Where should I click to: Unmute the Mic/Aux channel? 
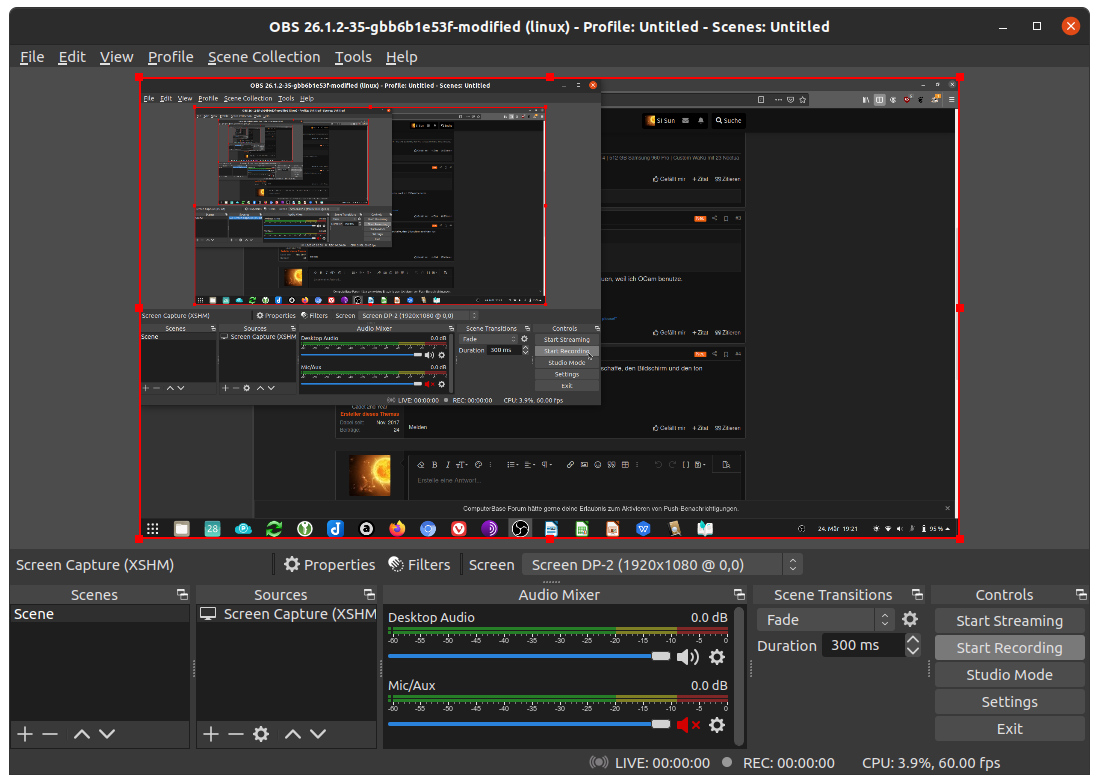(x=688, y=726)
